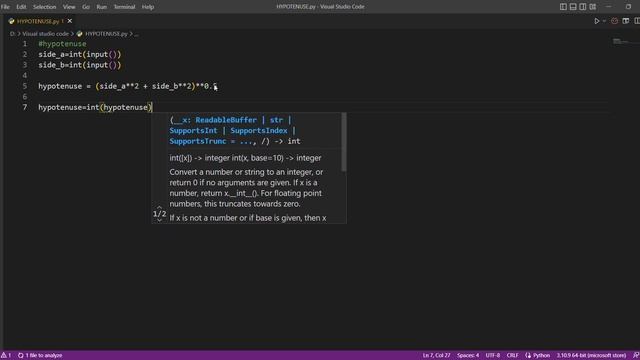Change line endings via 'CRLF'
Screen dimensions: 640x360
coord(512,355)
